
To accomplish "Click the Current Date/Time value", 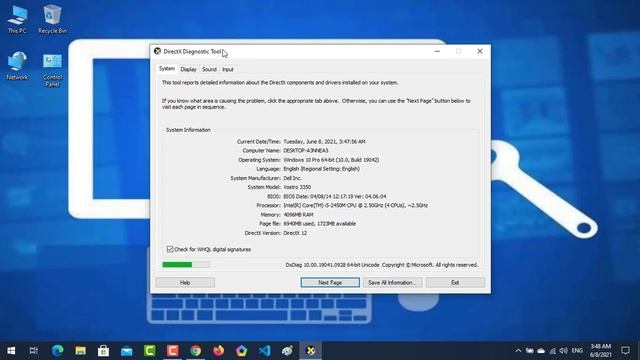I will pos(324,142).
